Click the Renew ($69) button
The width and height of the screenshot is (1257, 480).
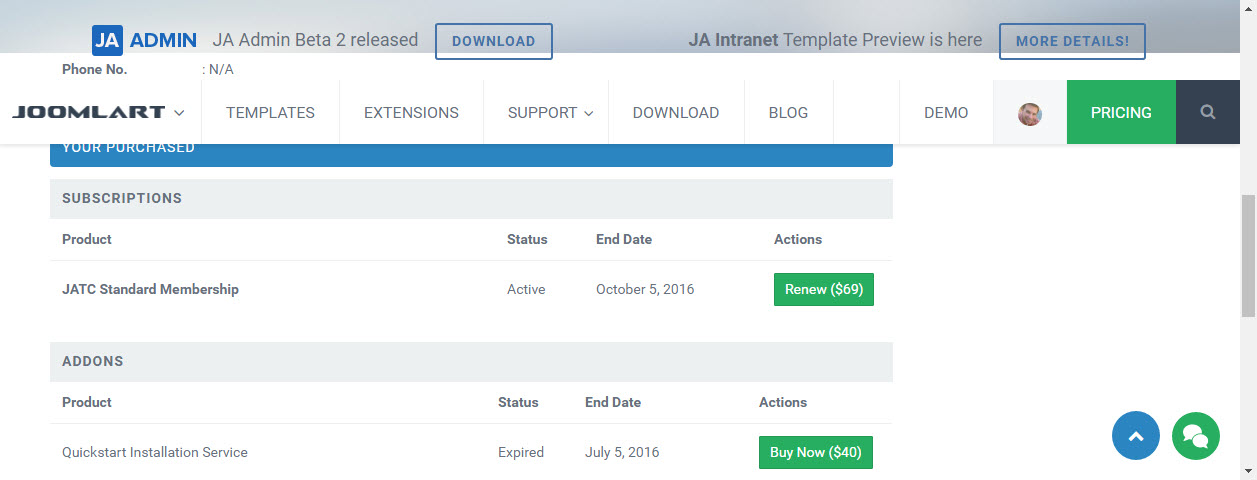tap(824, 289)
